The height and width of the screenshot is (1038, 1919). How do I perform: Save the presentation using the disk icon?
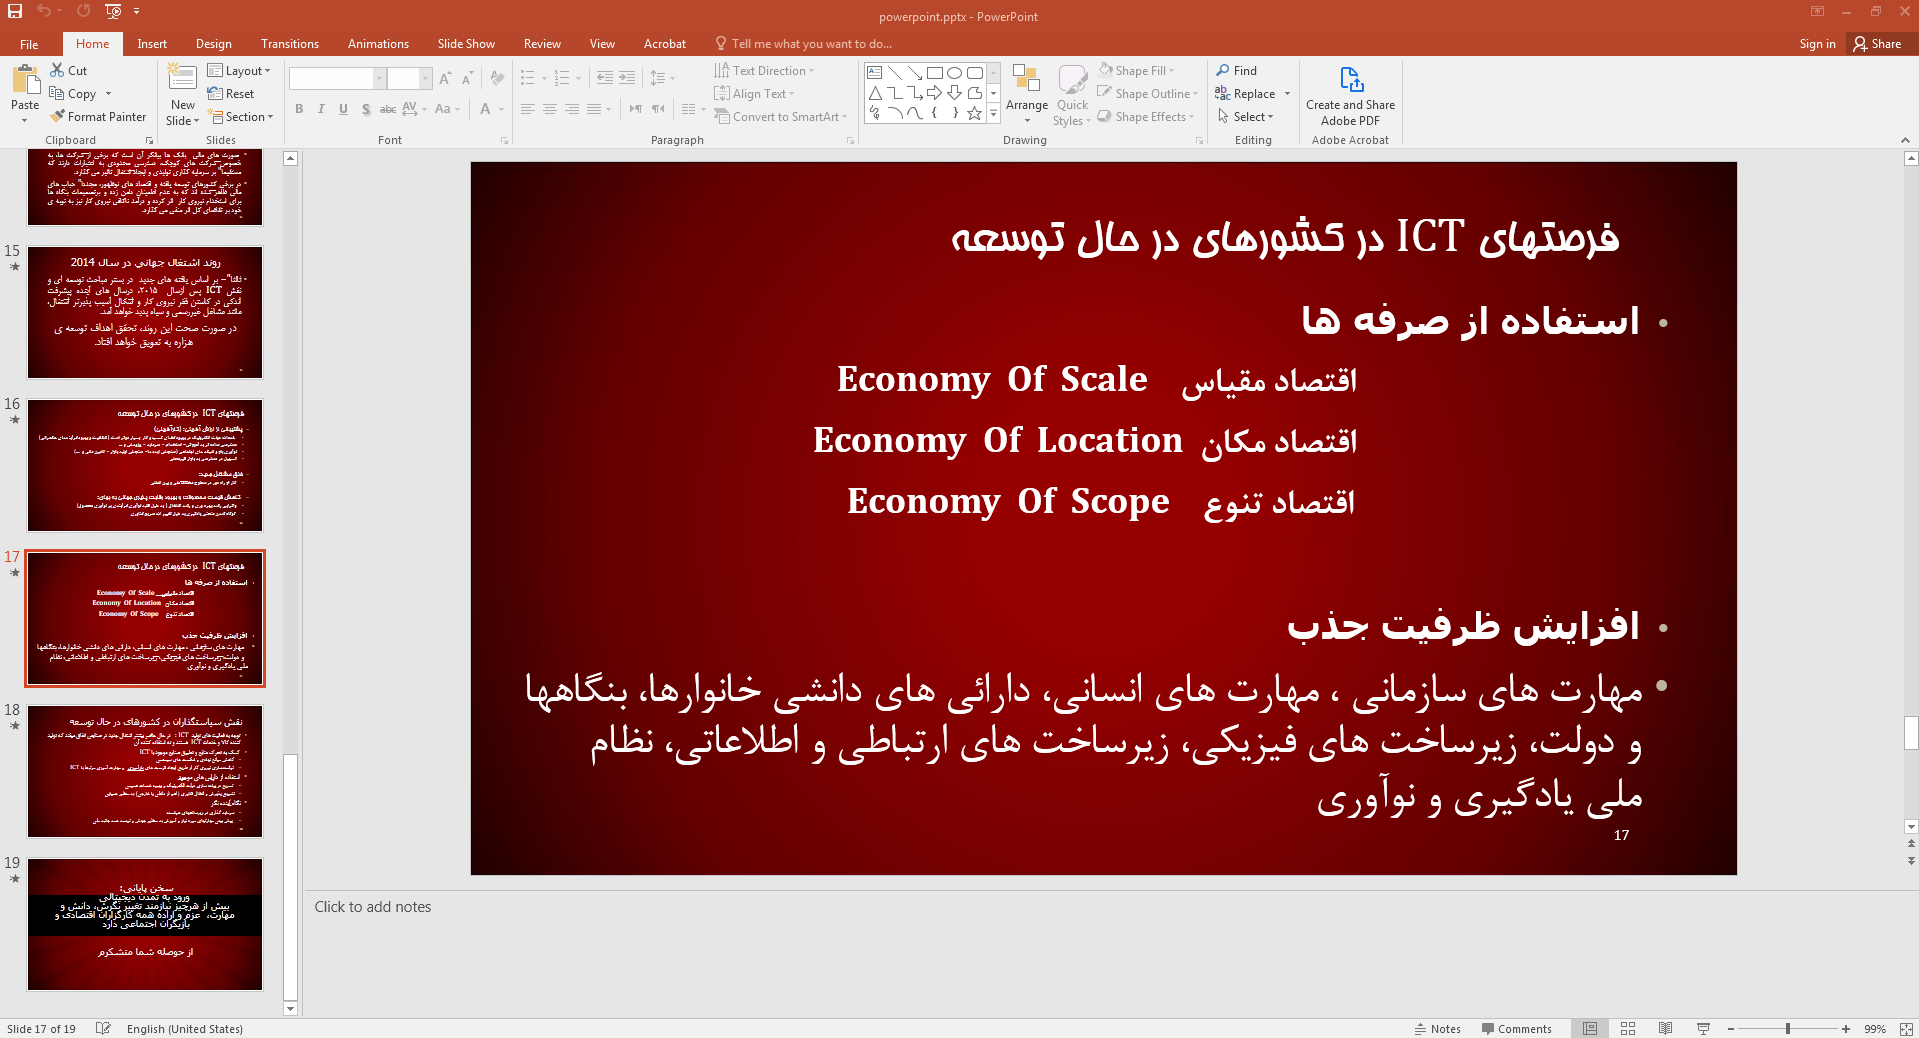click(x=15, y=11)
